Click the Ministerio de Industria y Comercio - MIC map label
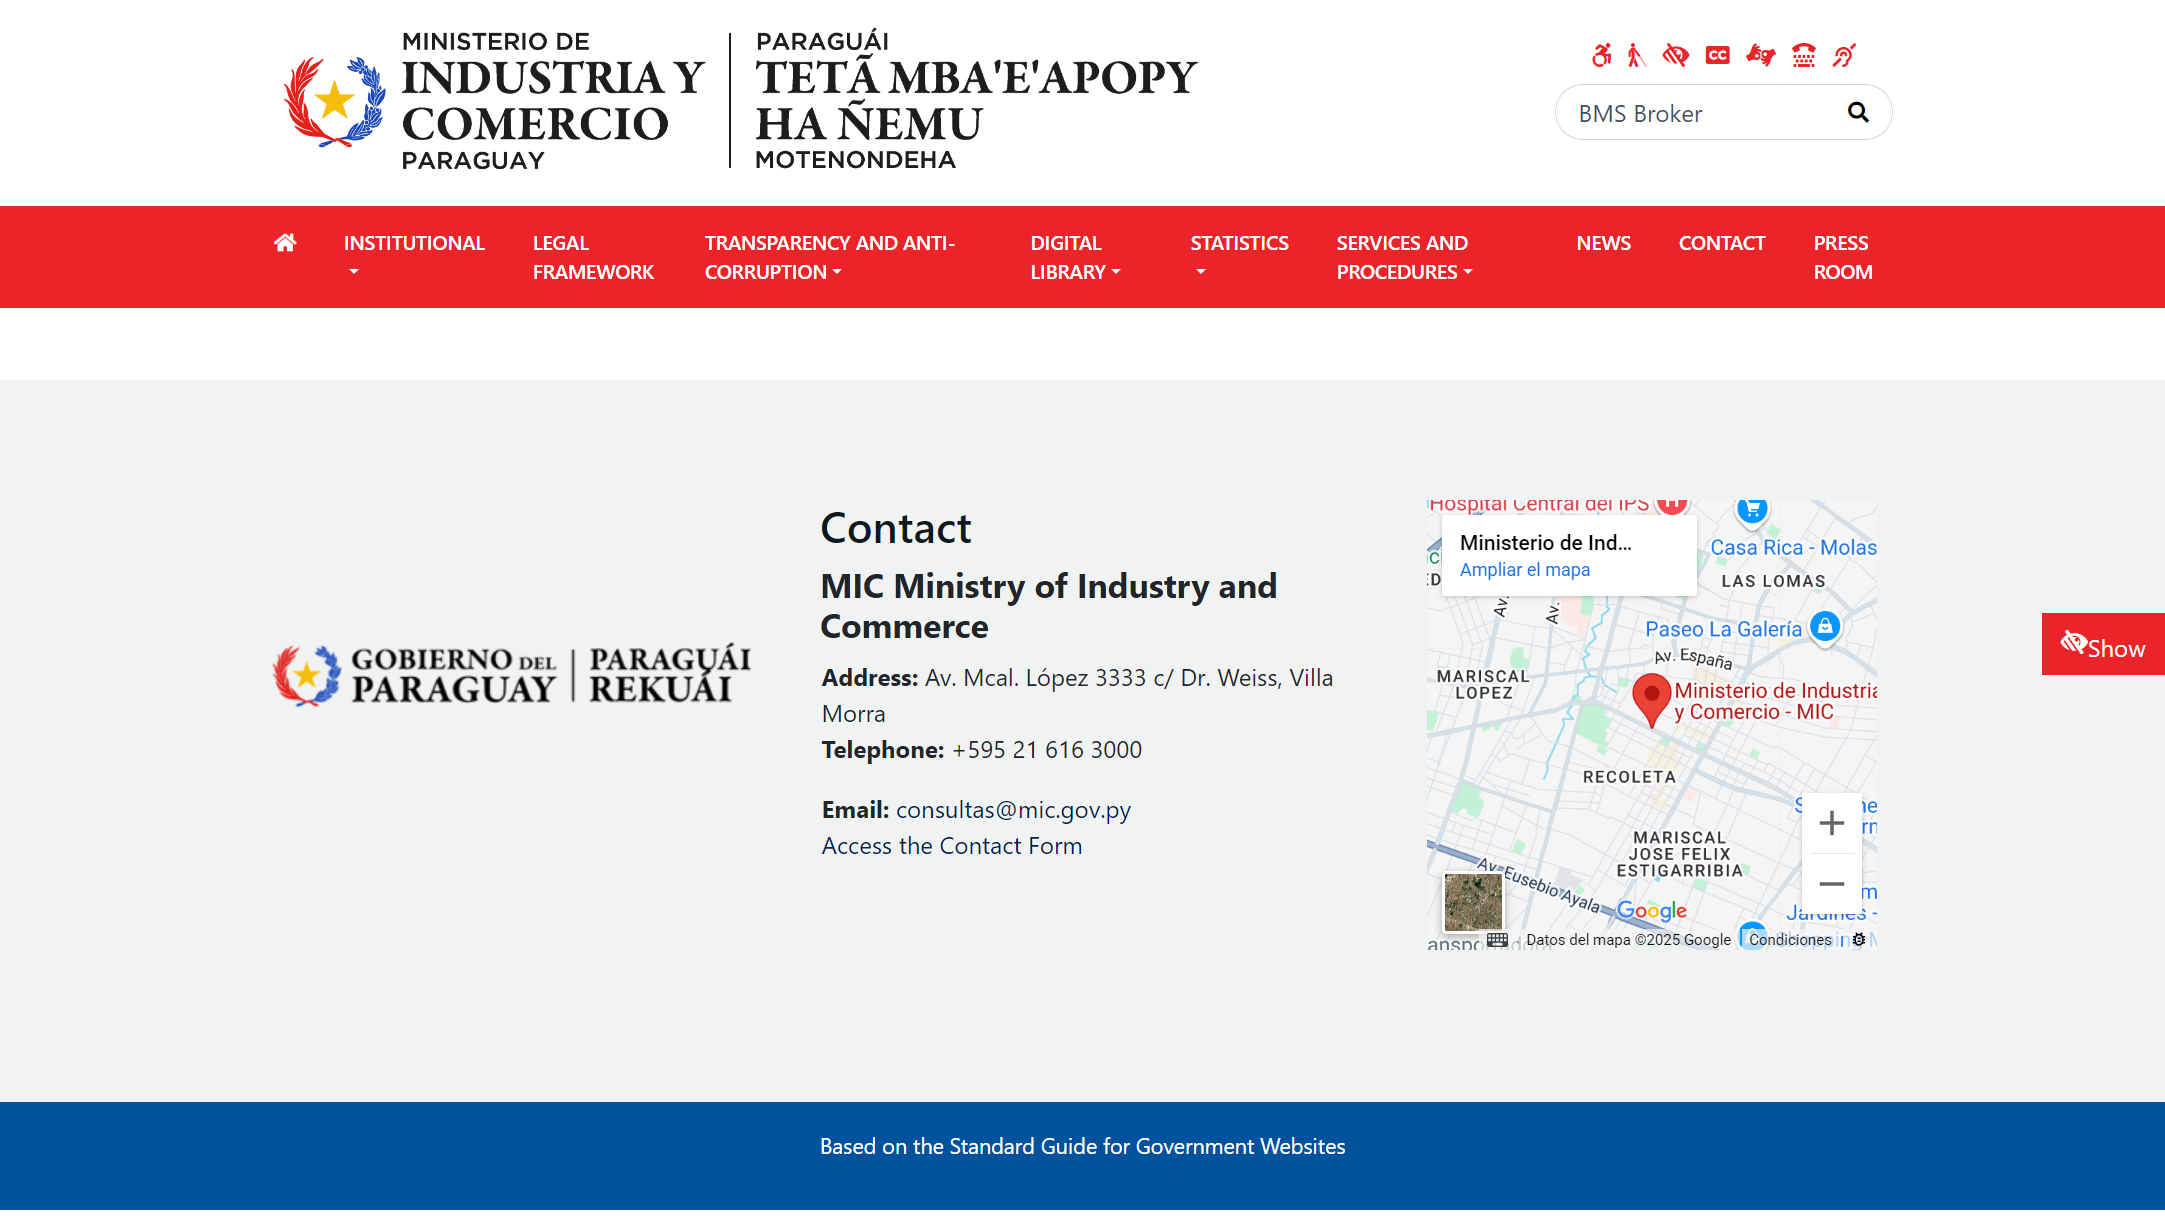Viewport: 2165px width, 1225px height. pos(1775,701)
